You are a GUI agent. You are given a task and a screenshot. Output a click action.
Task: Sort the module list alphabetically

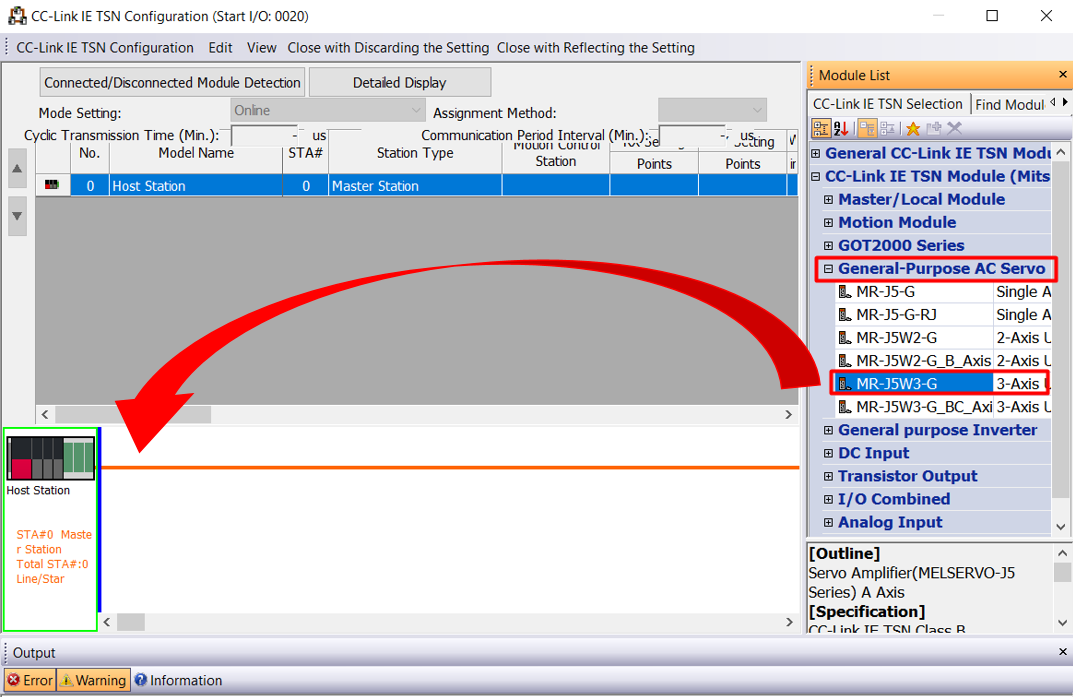pyautogui.click(x=841, y=128)
